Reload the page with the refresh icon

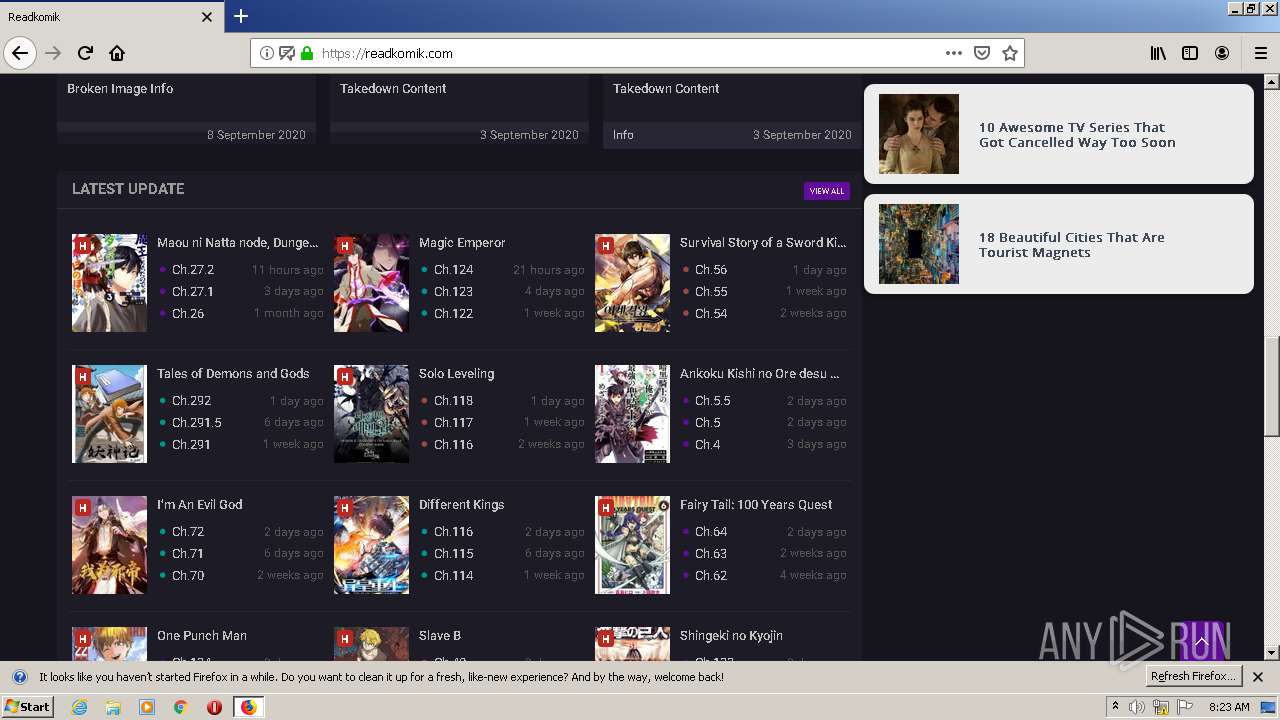click(x=86, y=53)
